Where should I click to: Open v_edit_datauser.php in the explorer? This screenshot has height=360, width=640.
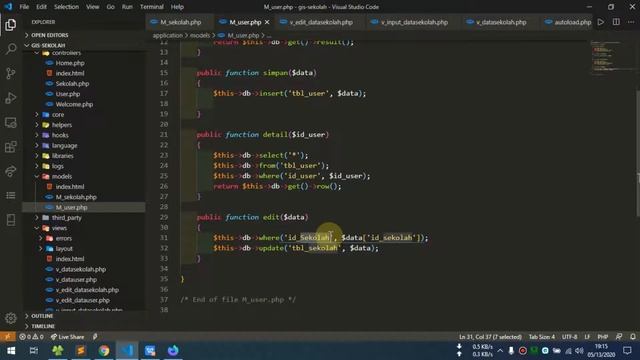pos(82,300)
